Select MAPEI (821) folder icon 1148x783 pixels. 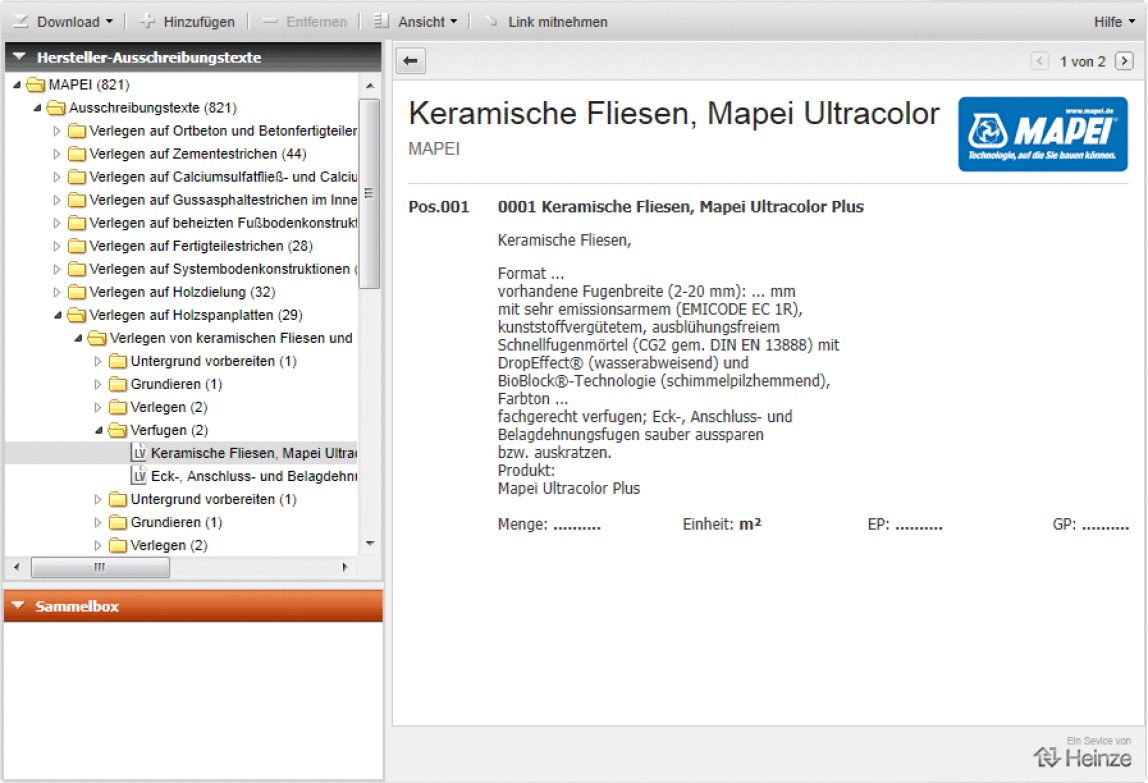(35, 85)
